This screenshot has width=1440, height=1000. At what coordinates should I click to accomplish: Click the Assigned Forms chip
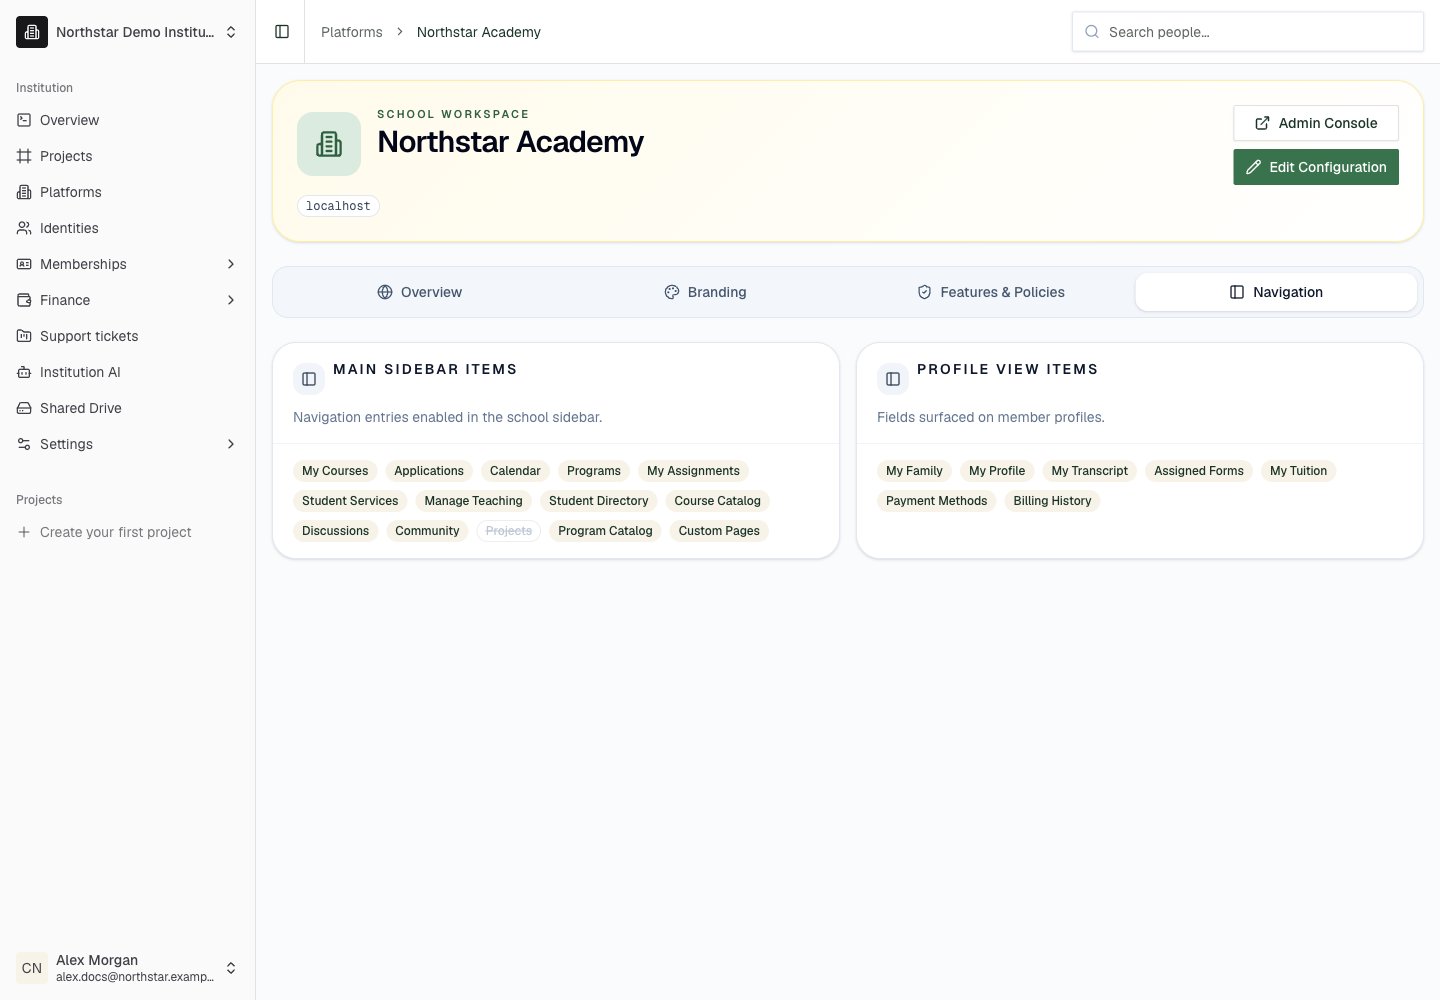tap(1199, 471)
